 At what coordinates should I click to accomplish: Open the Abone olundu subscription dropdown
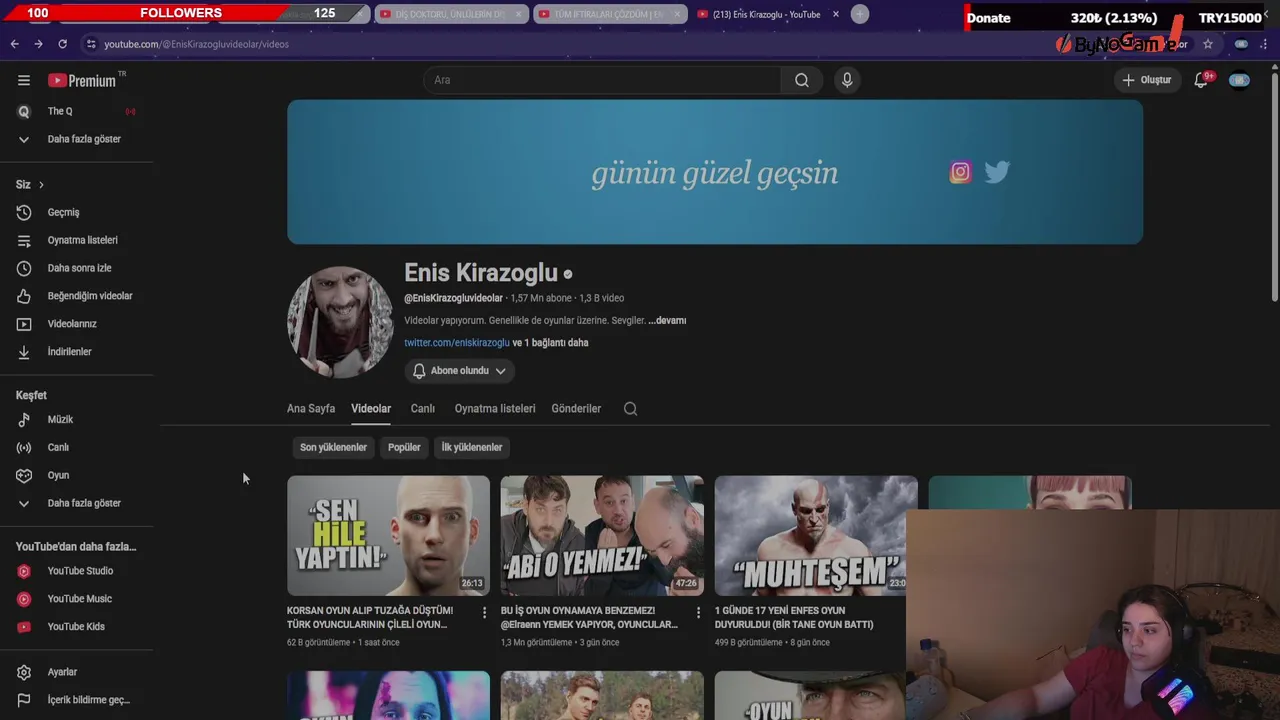tap(460, 371)
